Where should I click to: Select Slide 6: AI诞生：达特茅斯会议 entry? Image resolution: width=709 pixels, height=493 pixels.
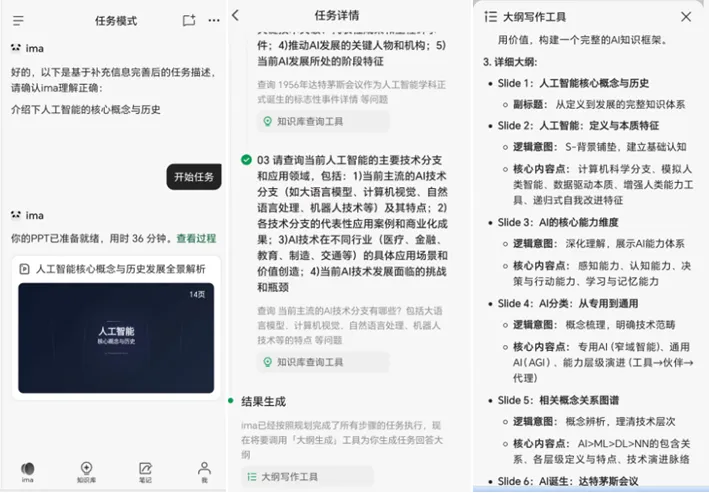tap(568, 481)
